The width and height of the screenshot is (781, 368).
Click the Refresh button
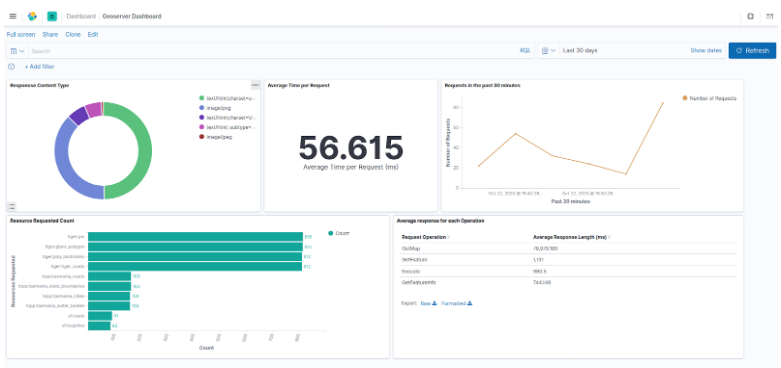click(752, 51)
